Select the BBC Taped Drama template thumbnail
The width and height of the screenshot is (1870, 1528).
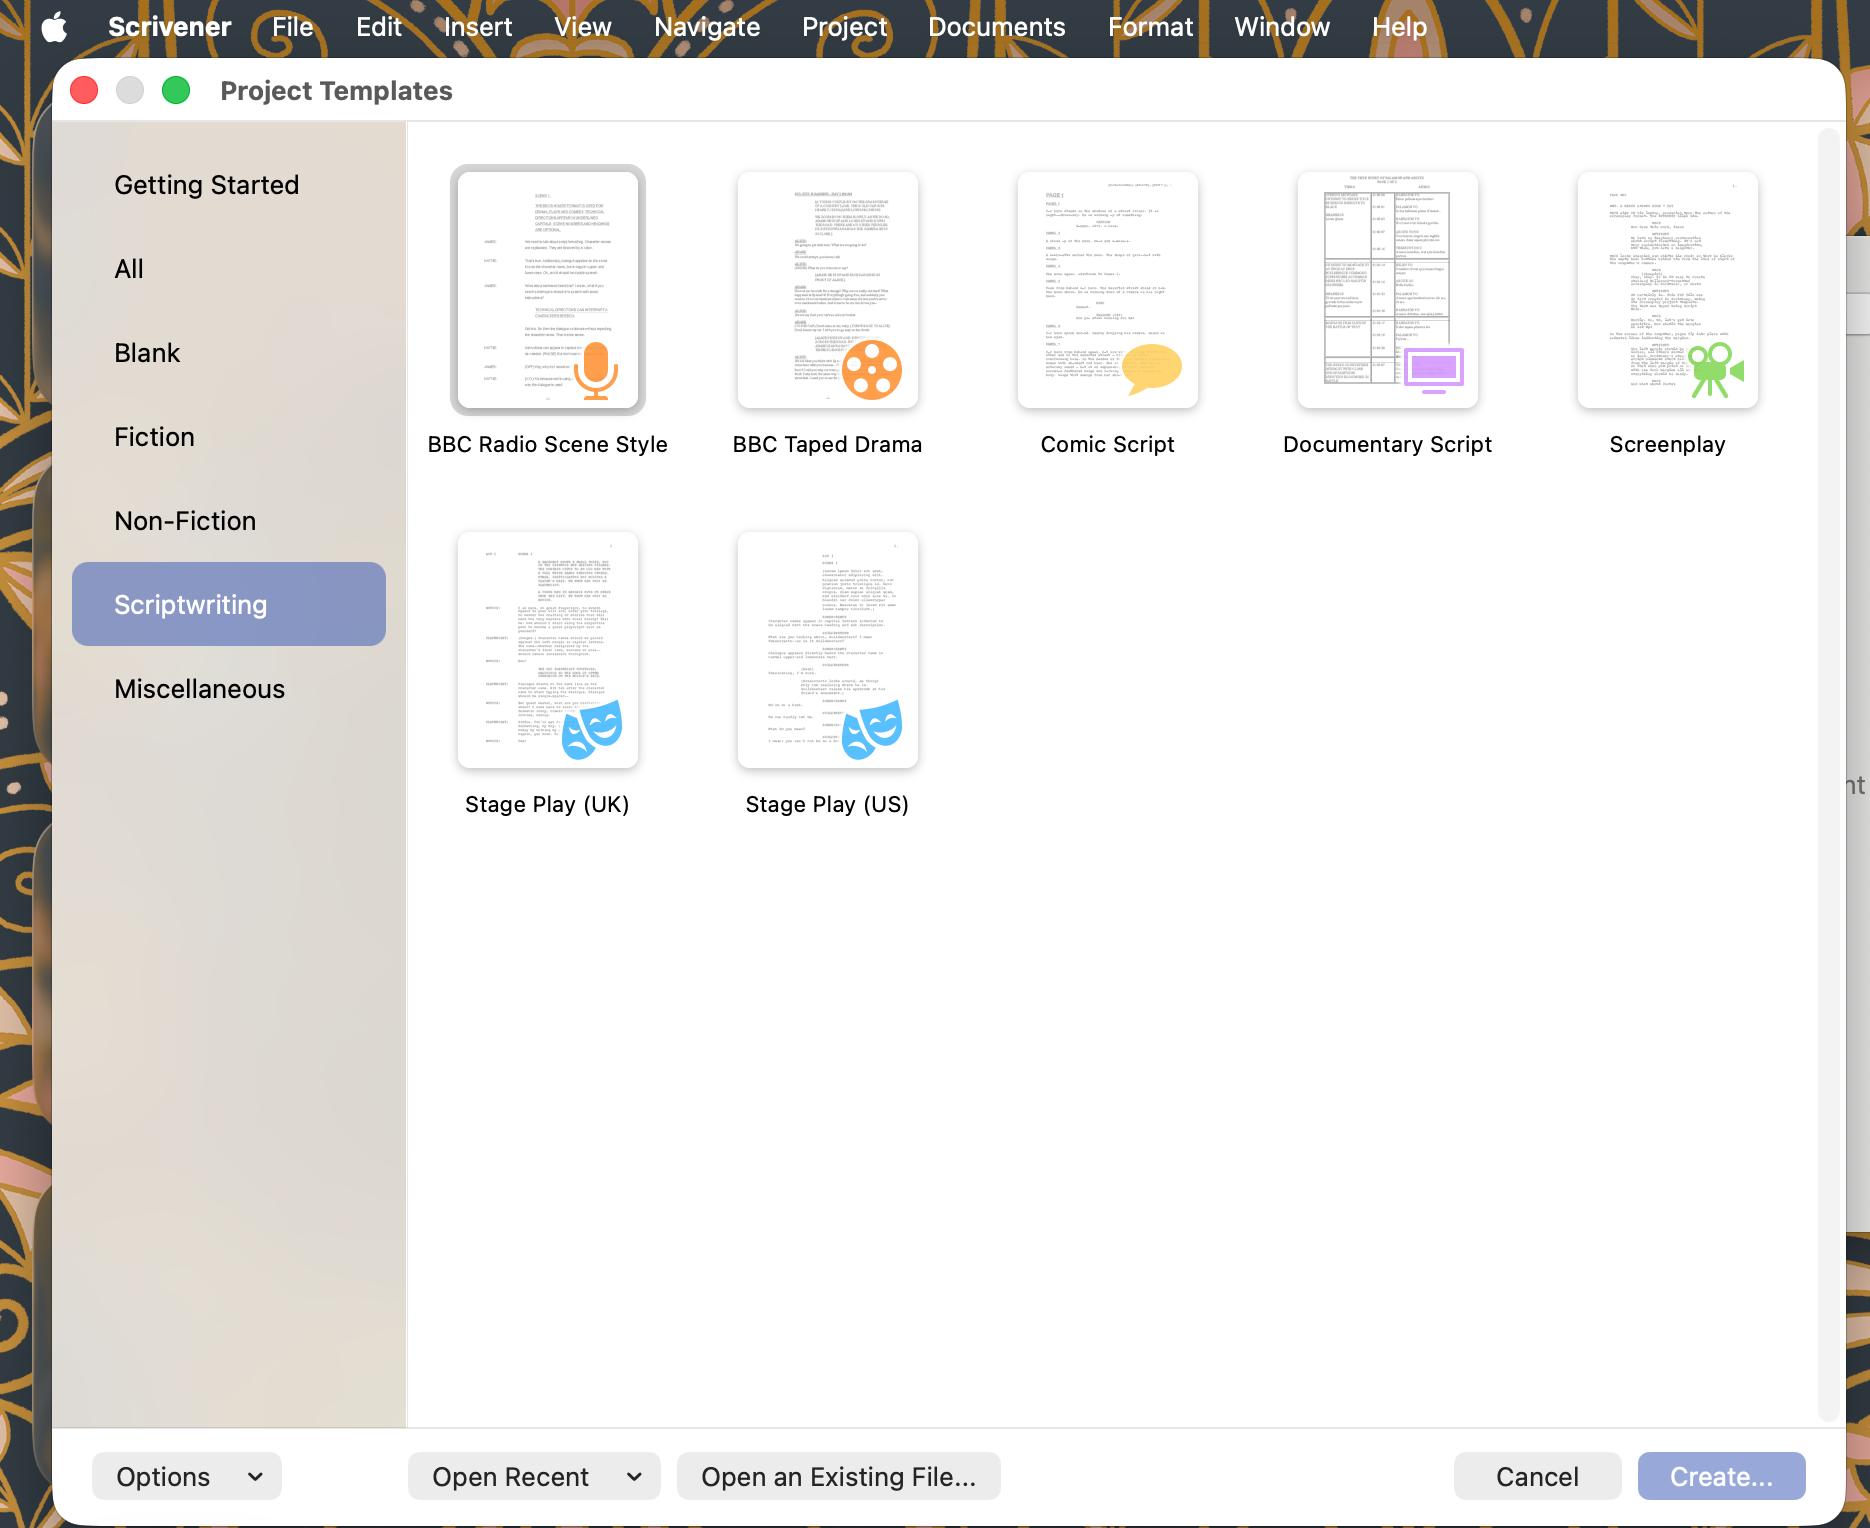828,290
